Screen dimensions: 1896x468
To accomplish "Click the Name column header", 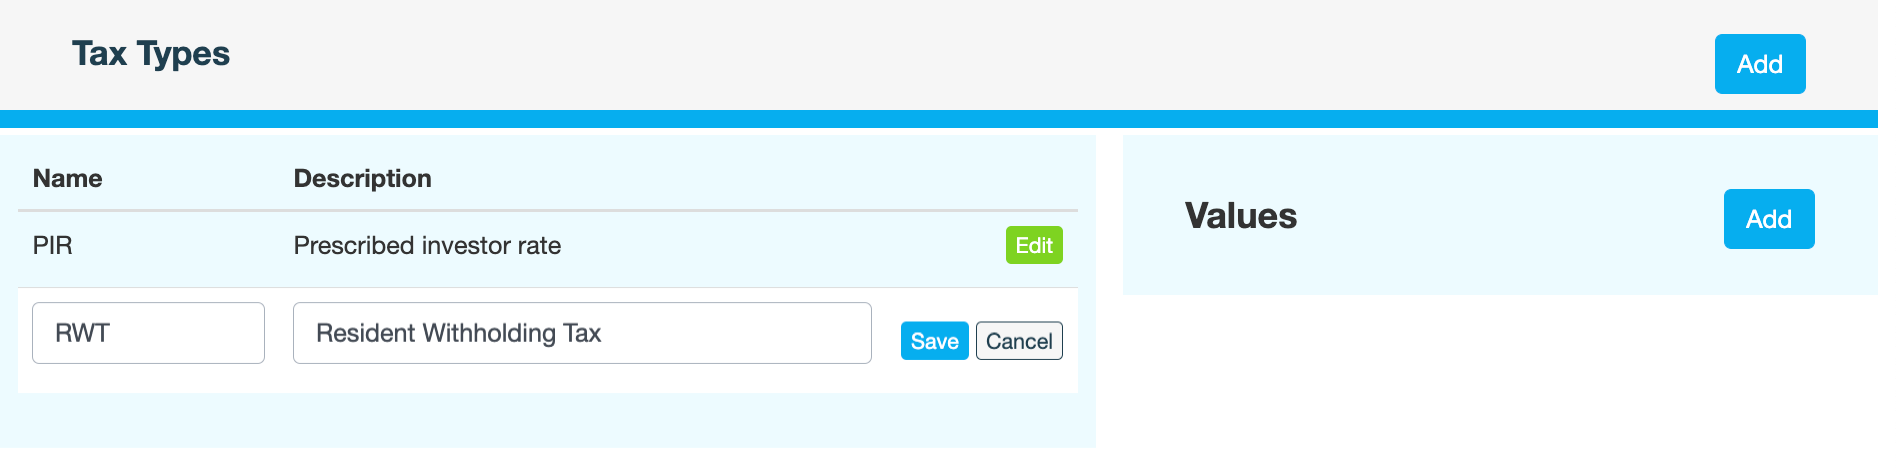I will click(67, 178).
